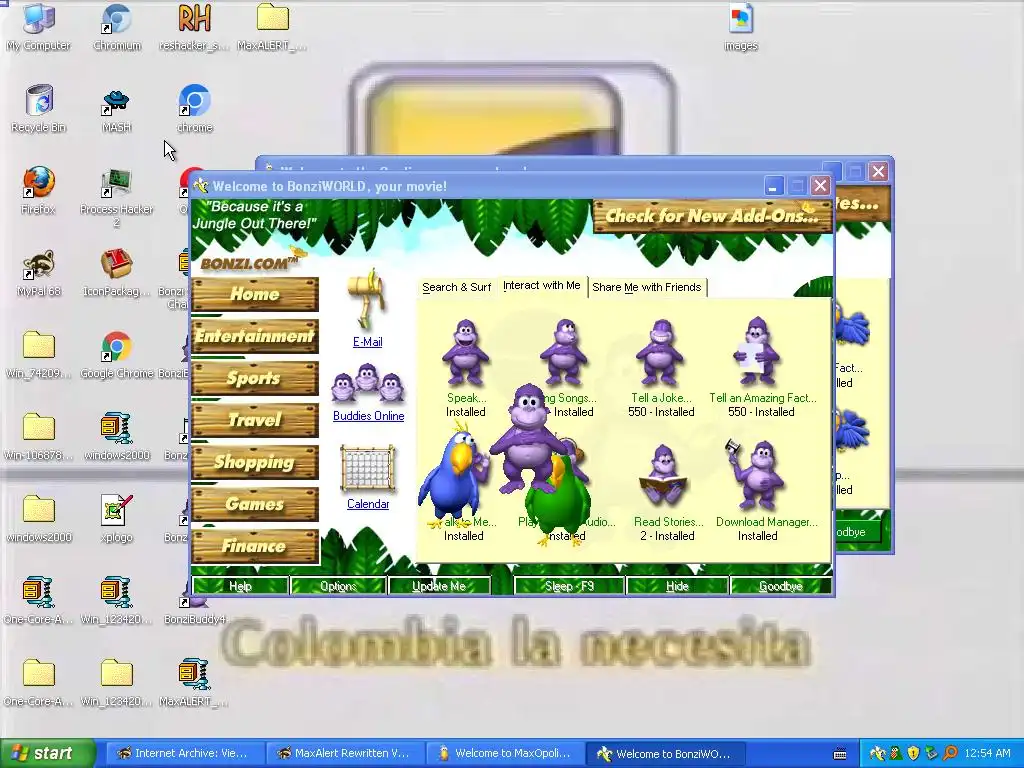
Task: Click the Calendar grid icon
Action: pos(368,468)
